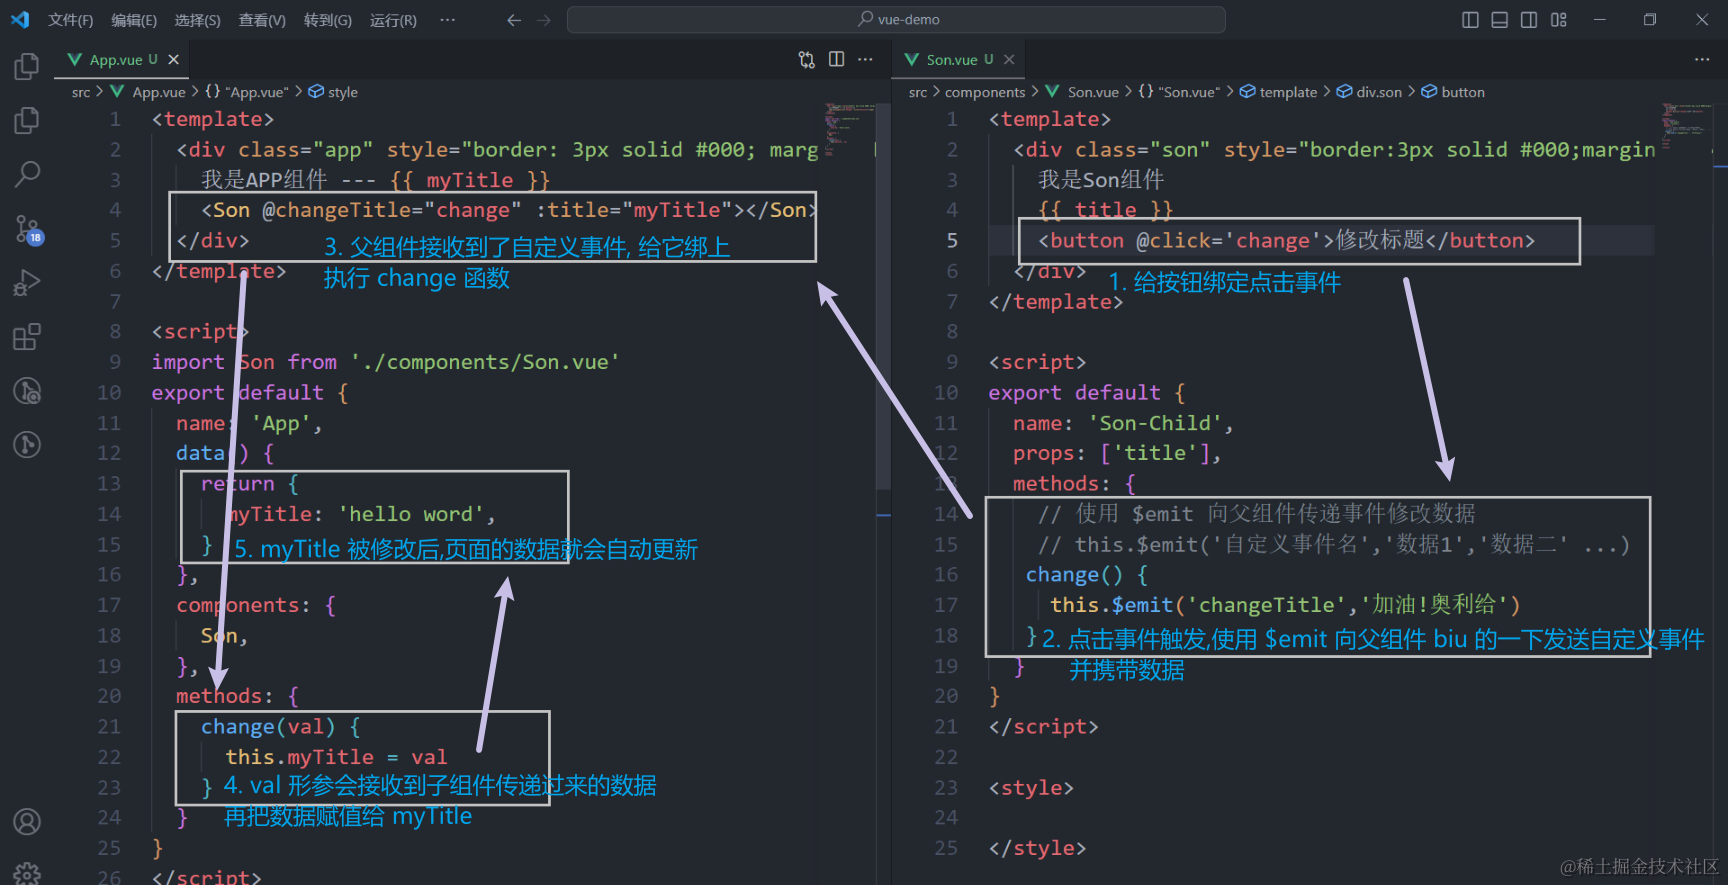This screenshot has width=1728, height=885.
Task: Toggle the secondary side bar layout button
Action: [x=1529, y=20]
